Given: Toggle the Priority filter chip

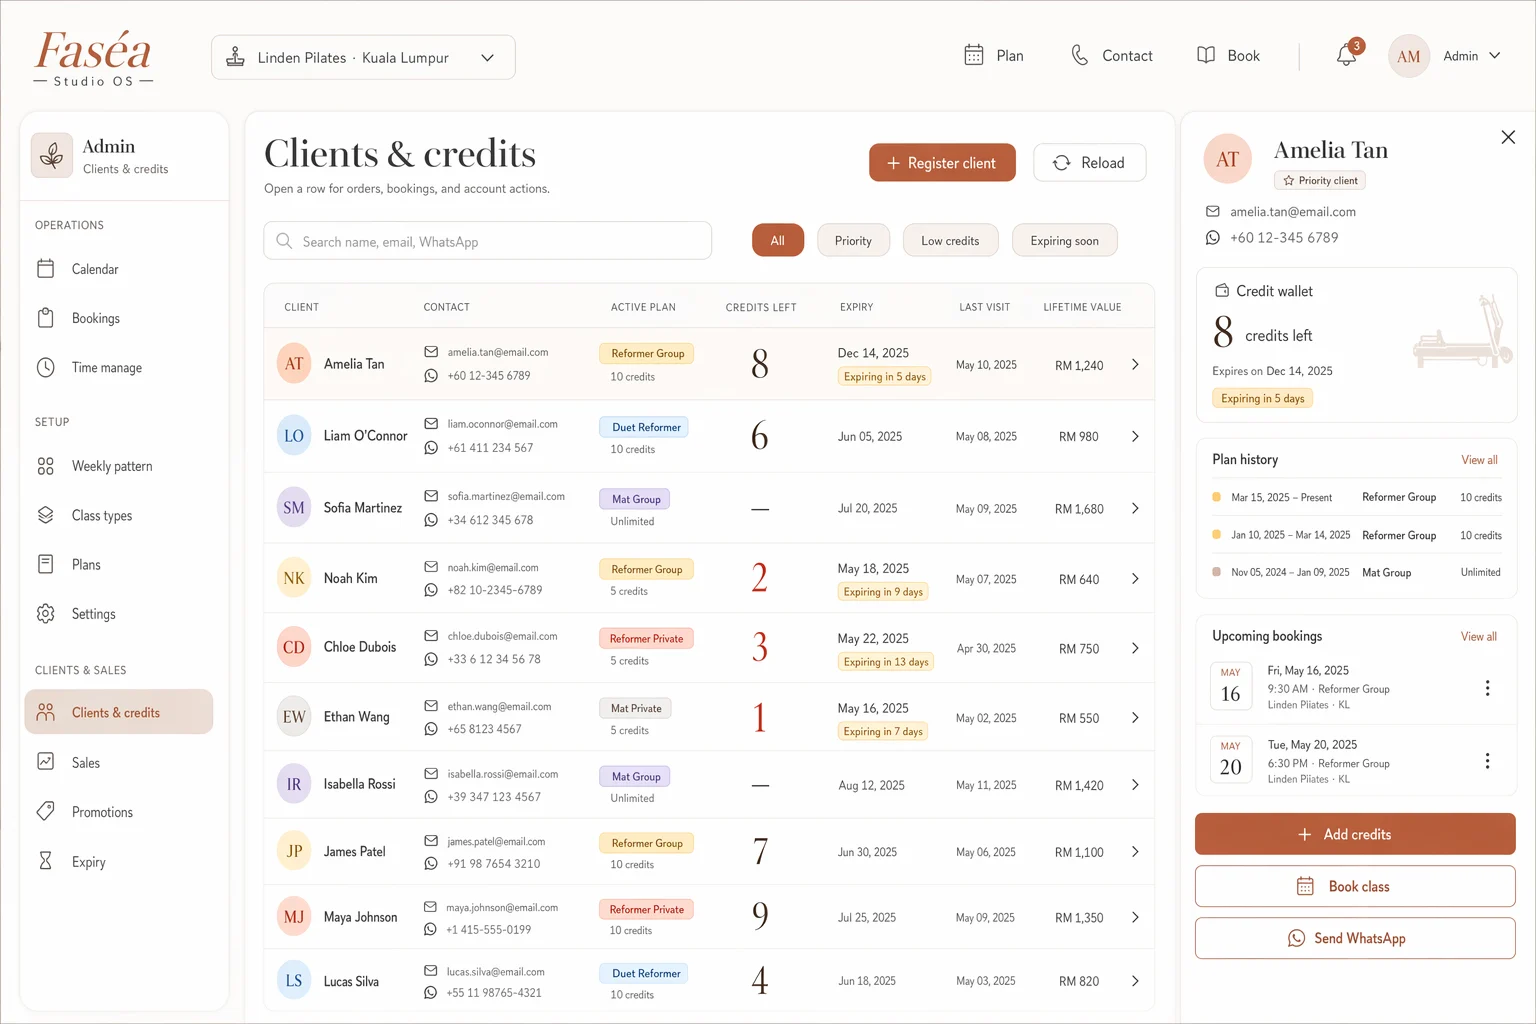Looking at the screenshot, I should pos(853,241).
